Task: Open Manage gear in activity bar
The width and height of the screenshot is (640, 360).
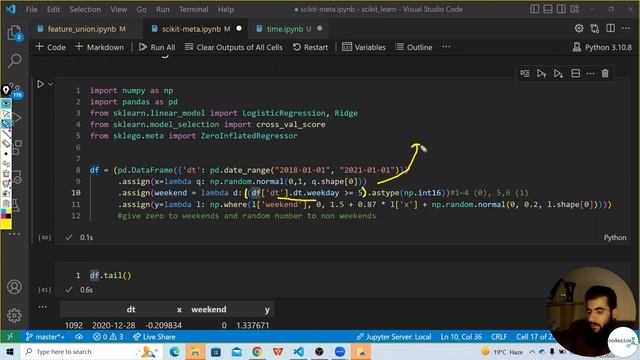Action: 14,315
